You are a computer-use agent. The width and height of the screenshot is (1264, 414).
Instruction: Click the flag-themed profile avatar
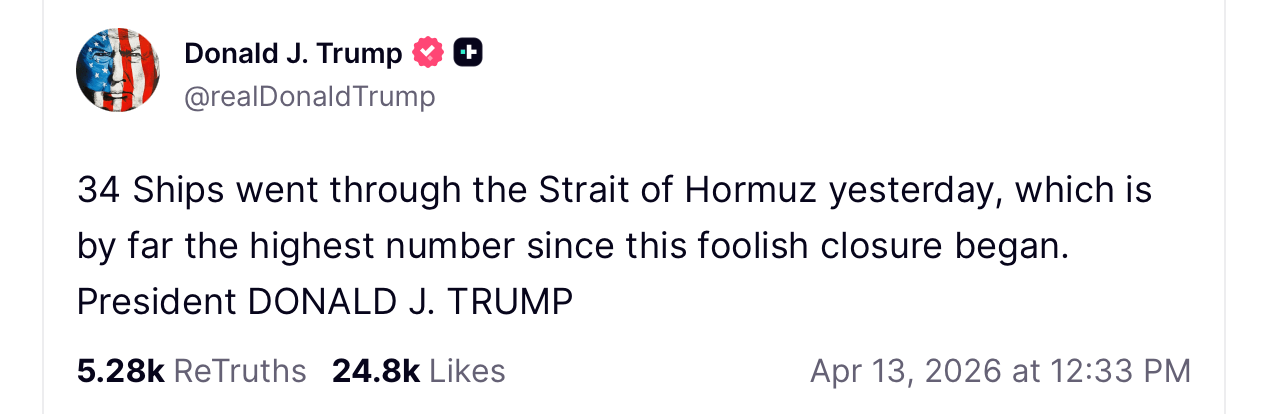tap(118, 70)
